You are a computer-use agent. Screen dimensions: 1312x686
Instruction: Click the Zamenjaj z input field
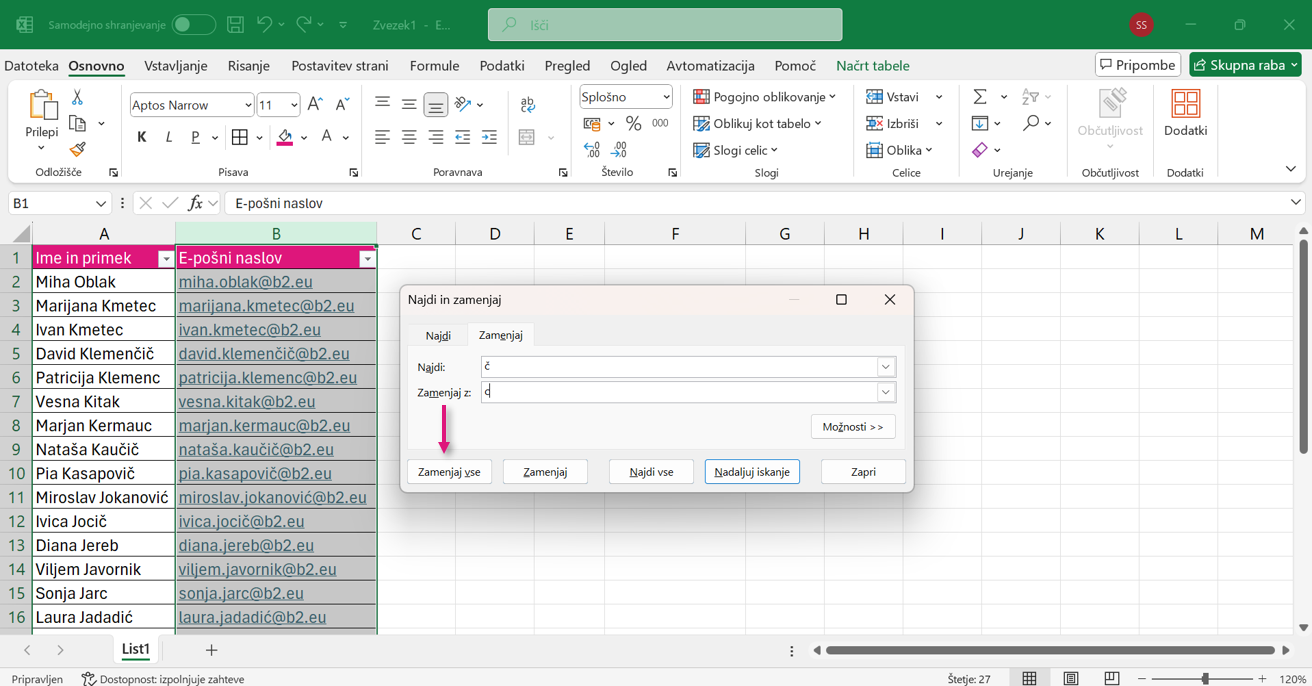tap(680, 392)
